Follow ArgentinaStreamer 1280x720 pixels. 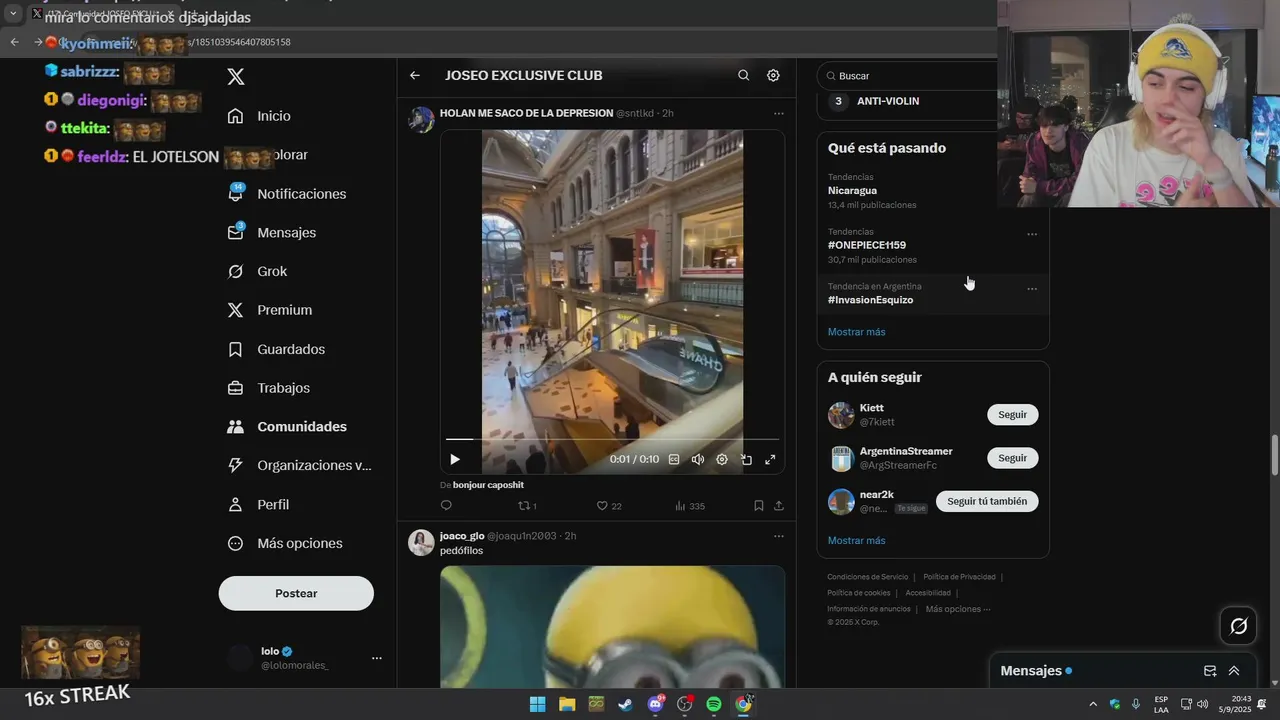[1012, 458]
